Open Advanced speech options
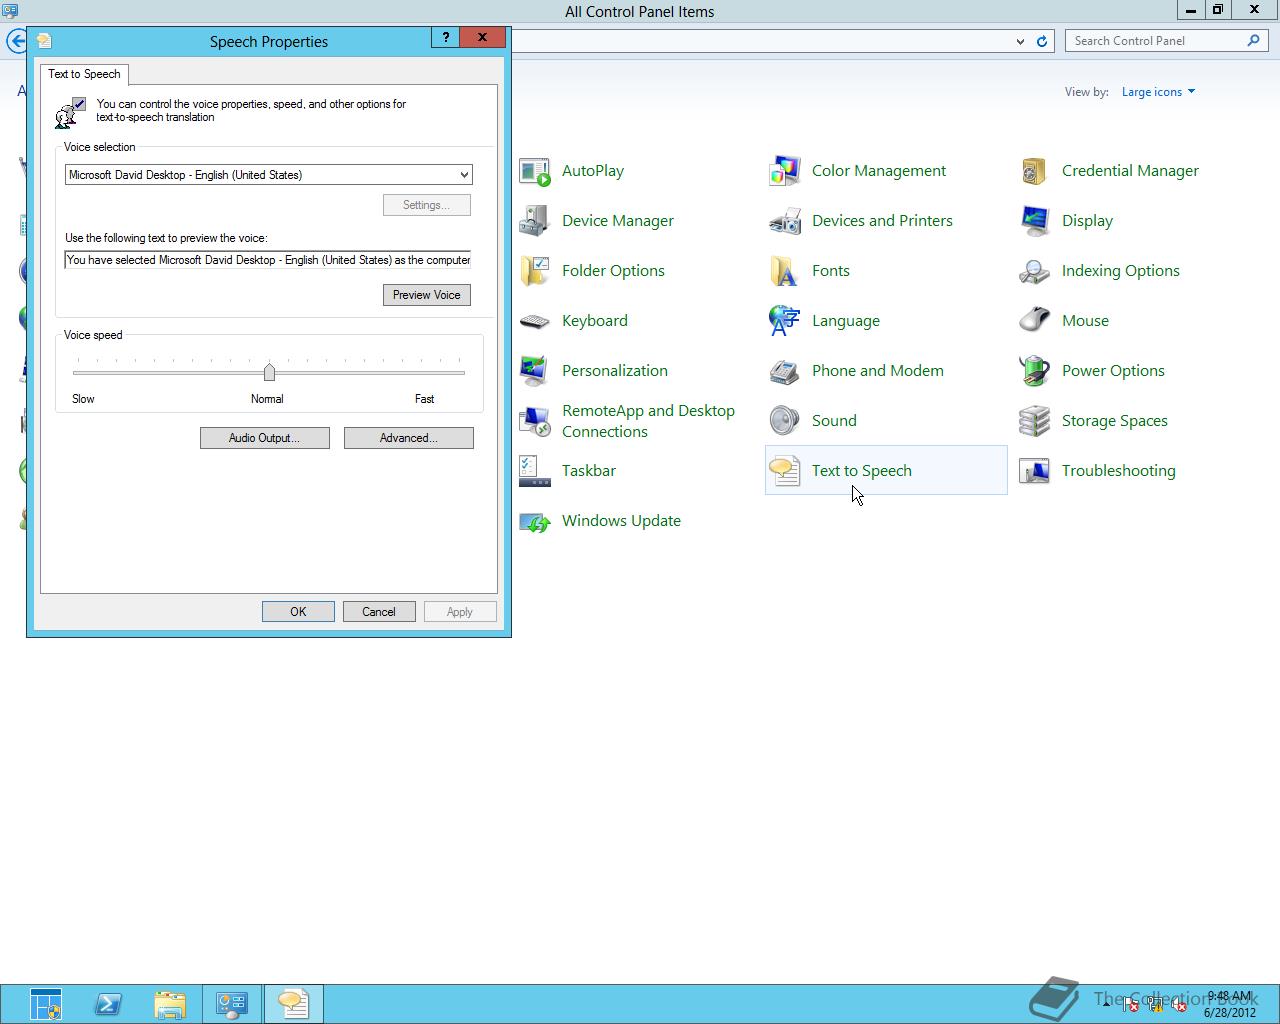Image resolution: width=1280 pixels, height=1024 pixels. click(409, 438)
